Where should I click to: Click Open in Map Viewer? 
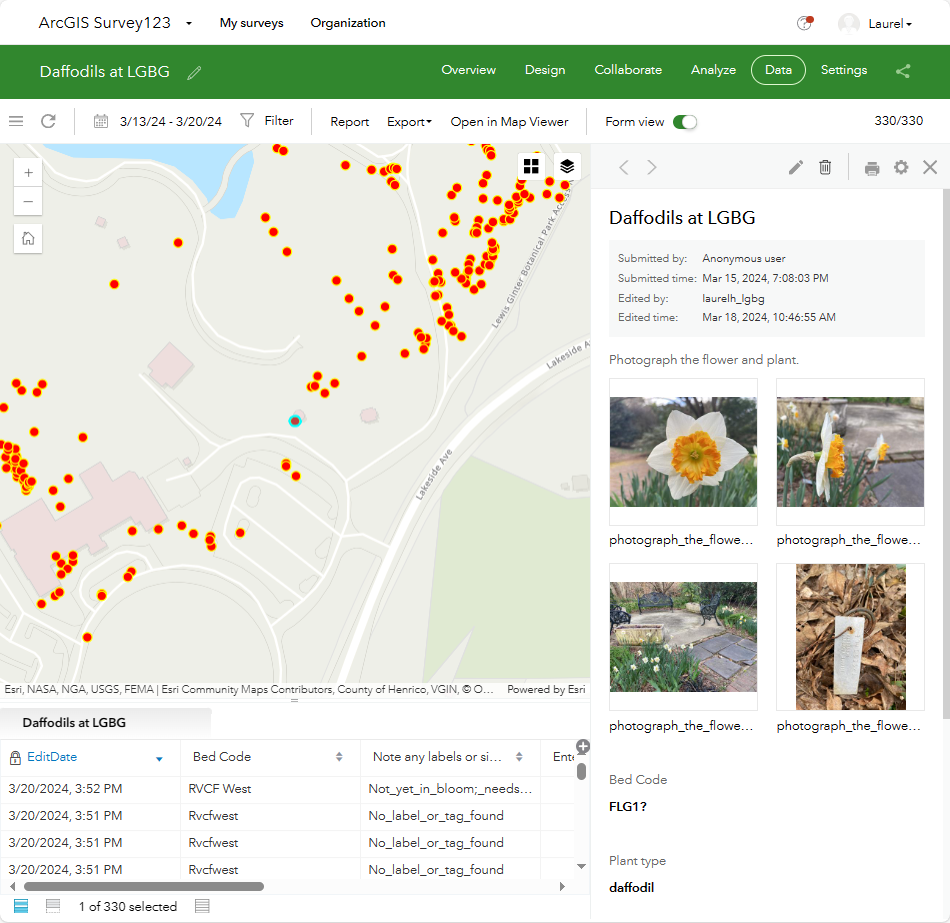tap(509, 121)
